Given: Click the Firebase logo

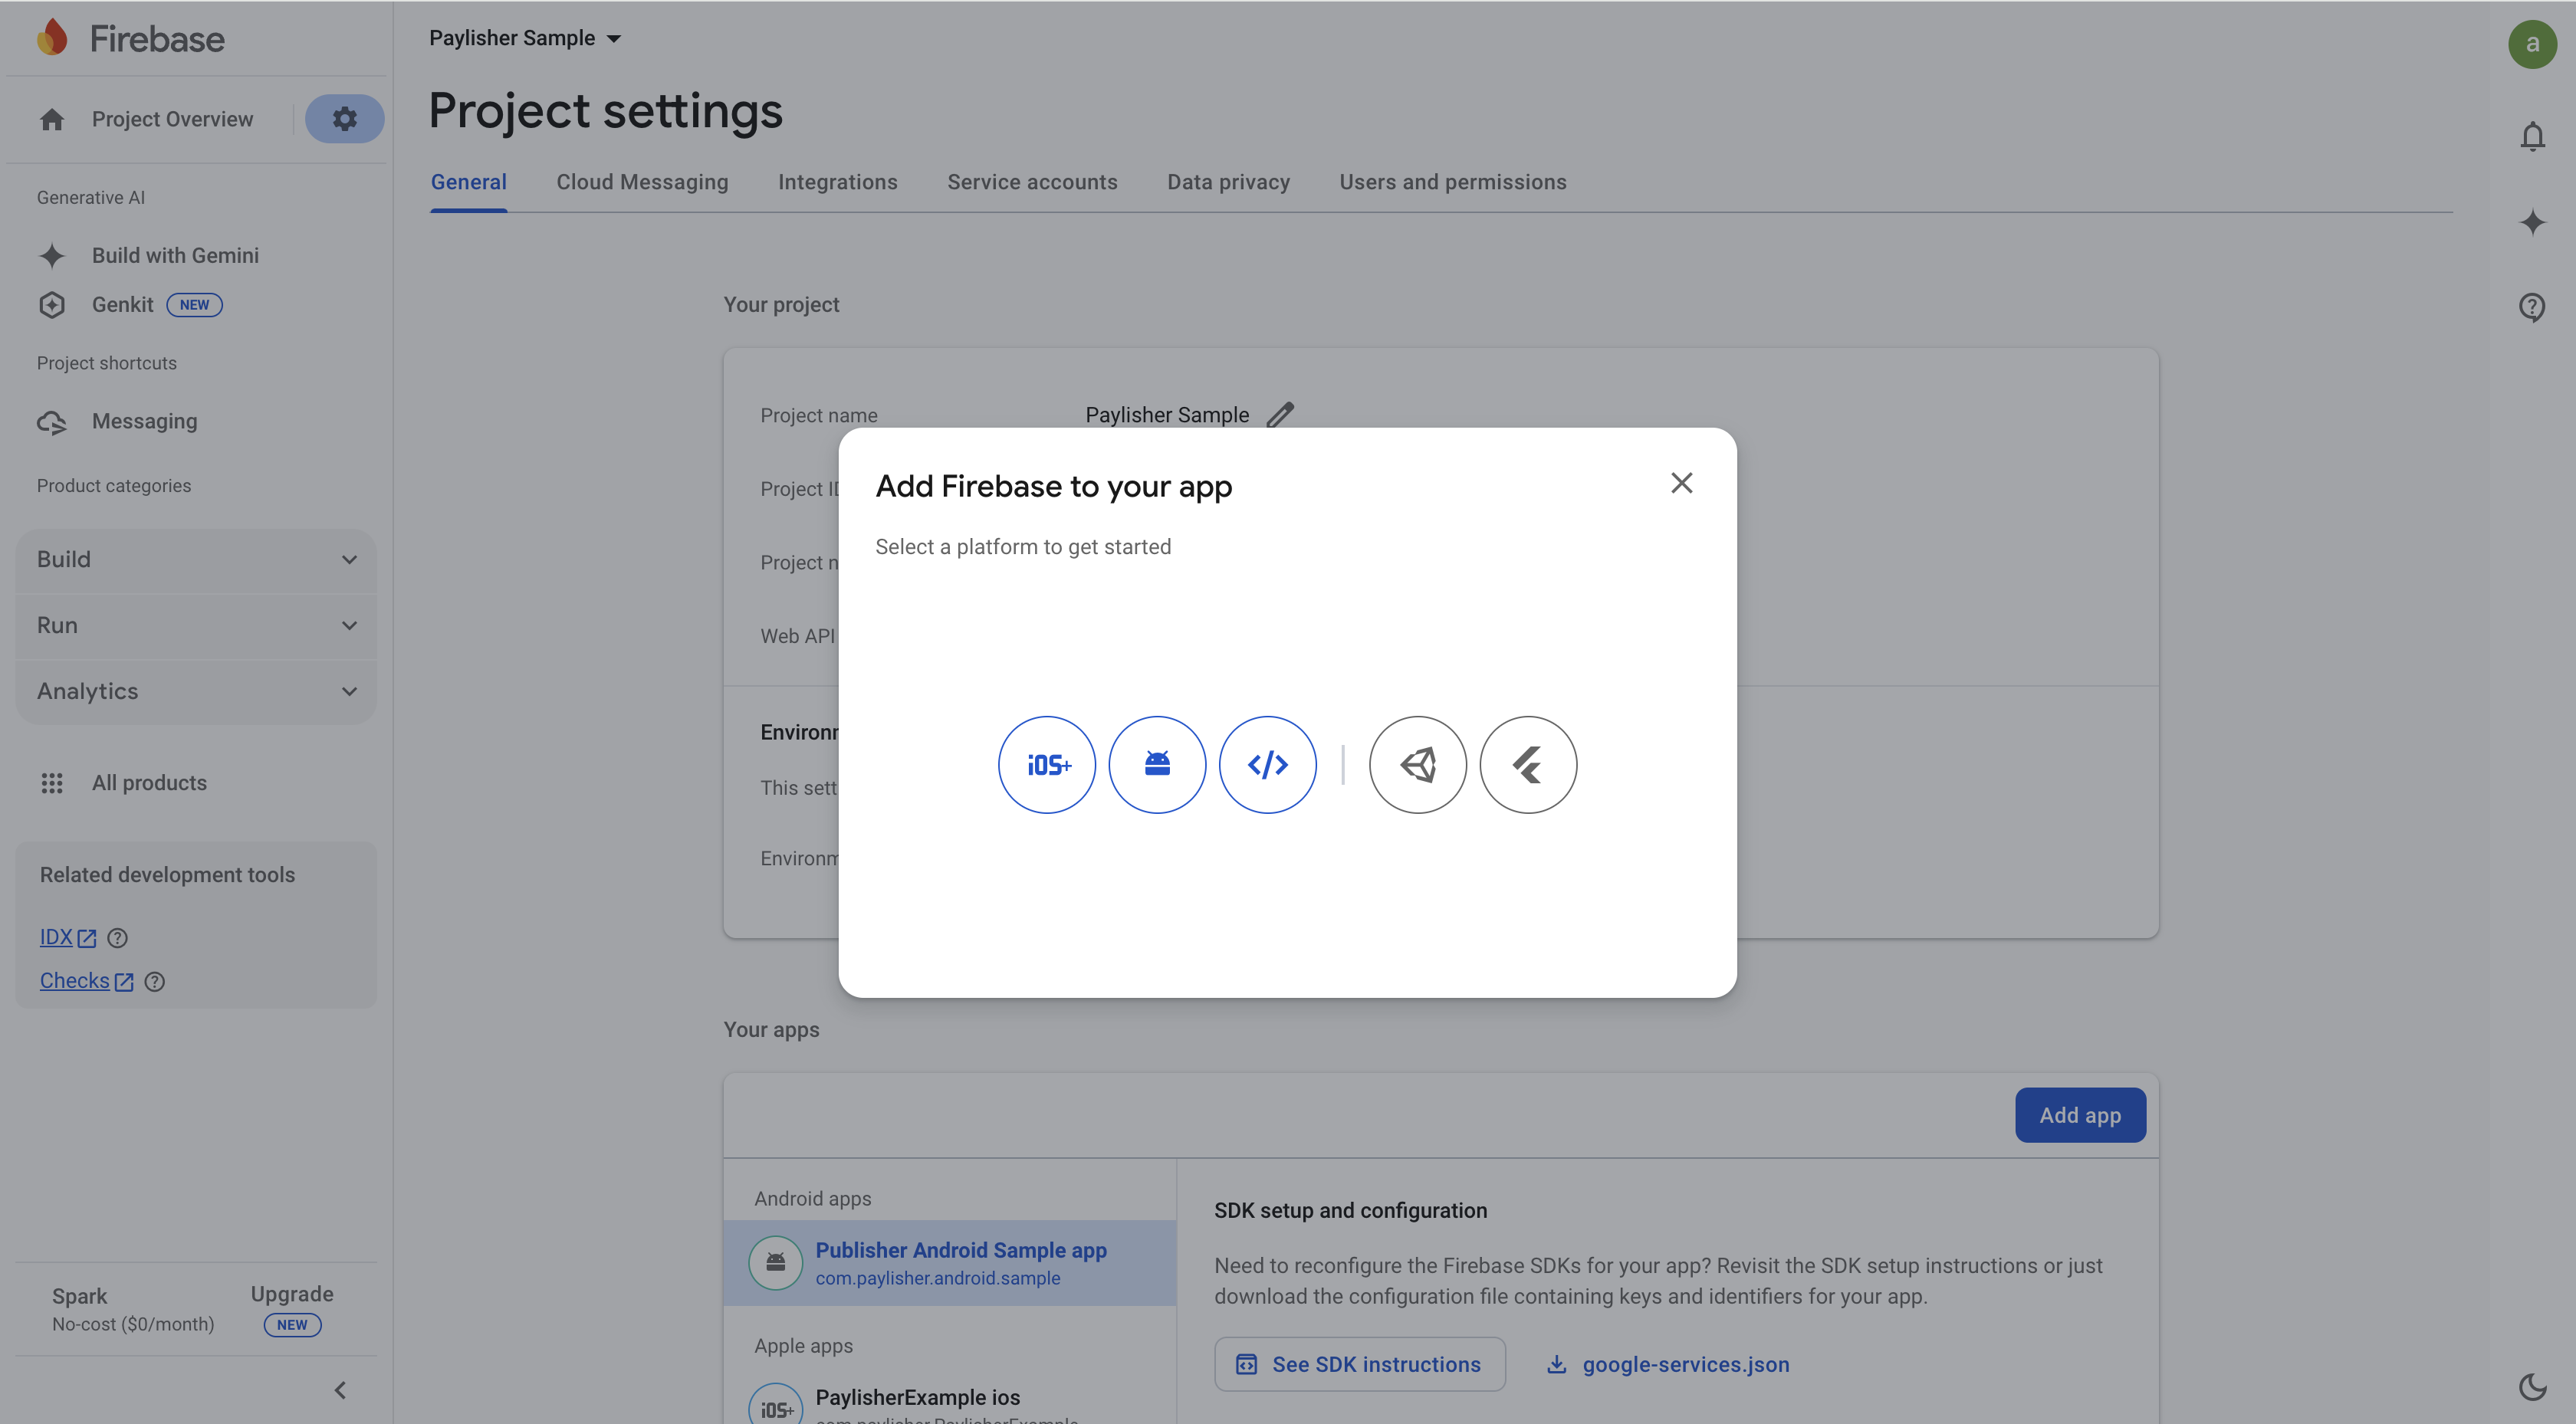Looking at the screenshot, I should click(x=130, y=38).
